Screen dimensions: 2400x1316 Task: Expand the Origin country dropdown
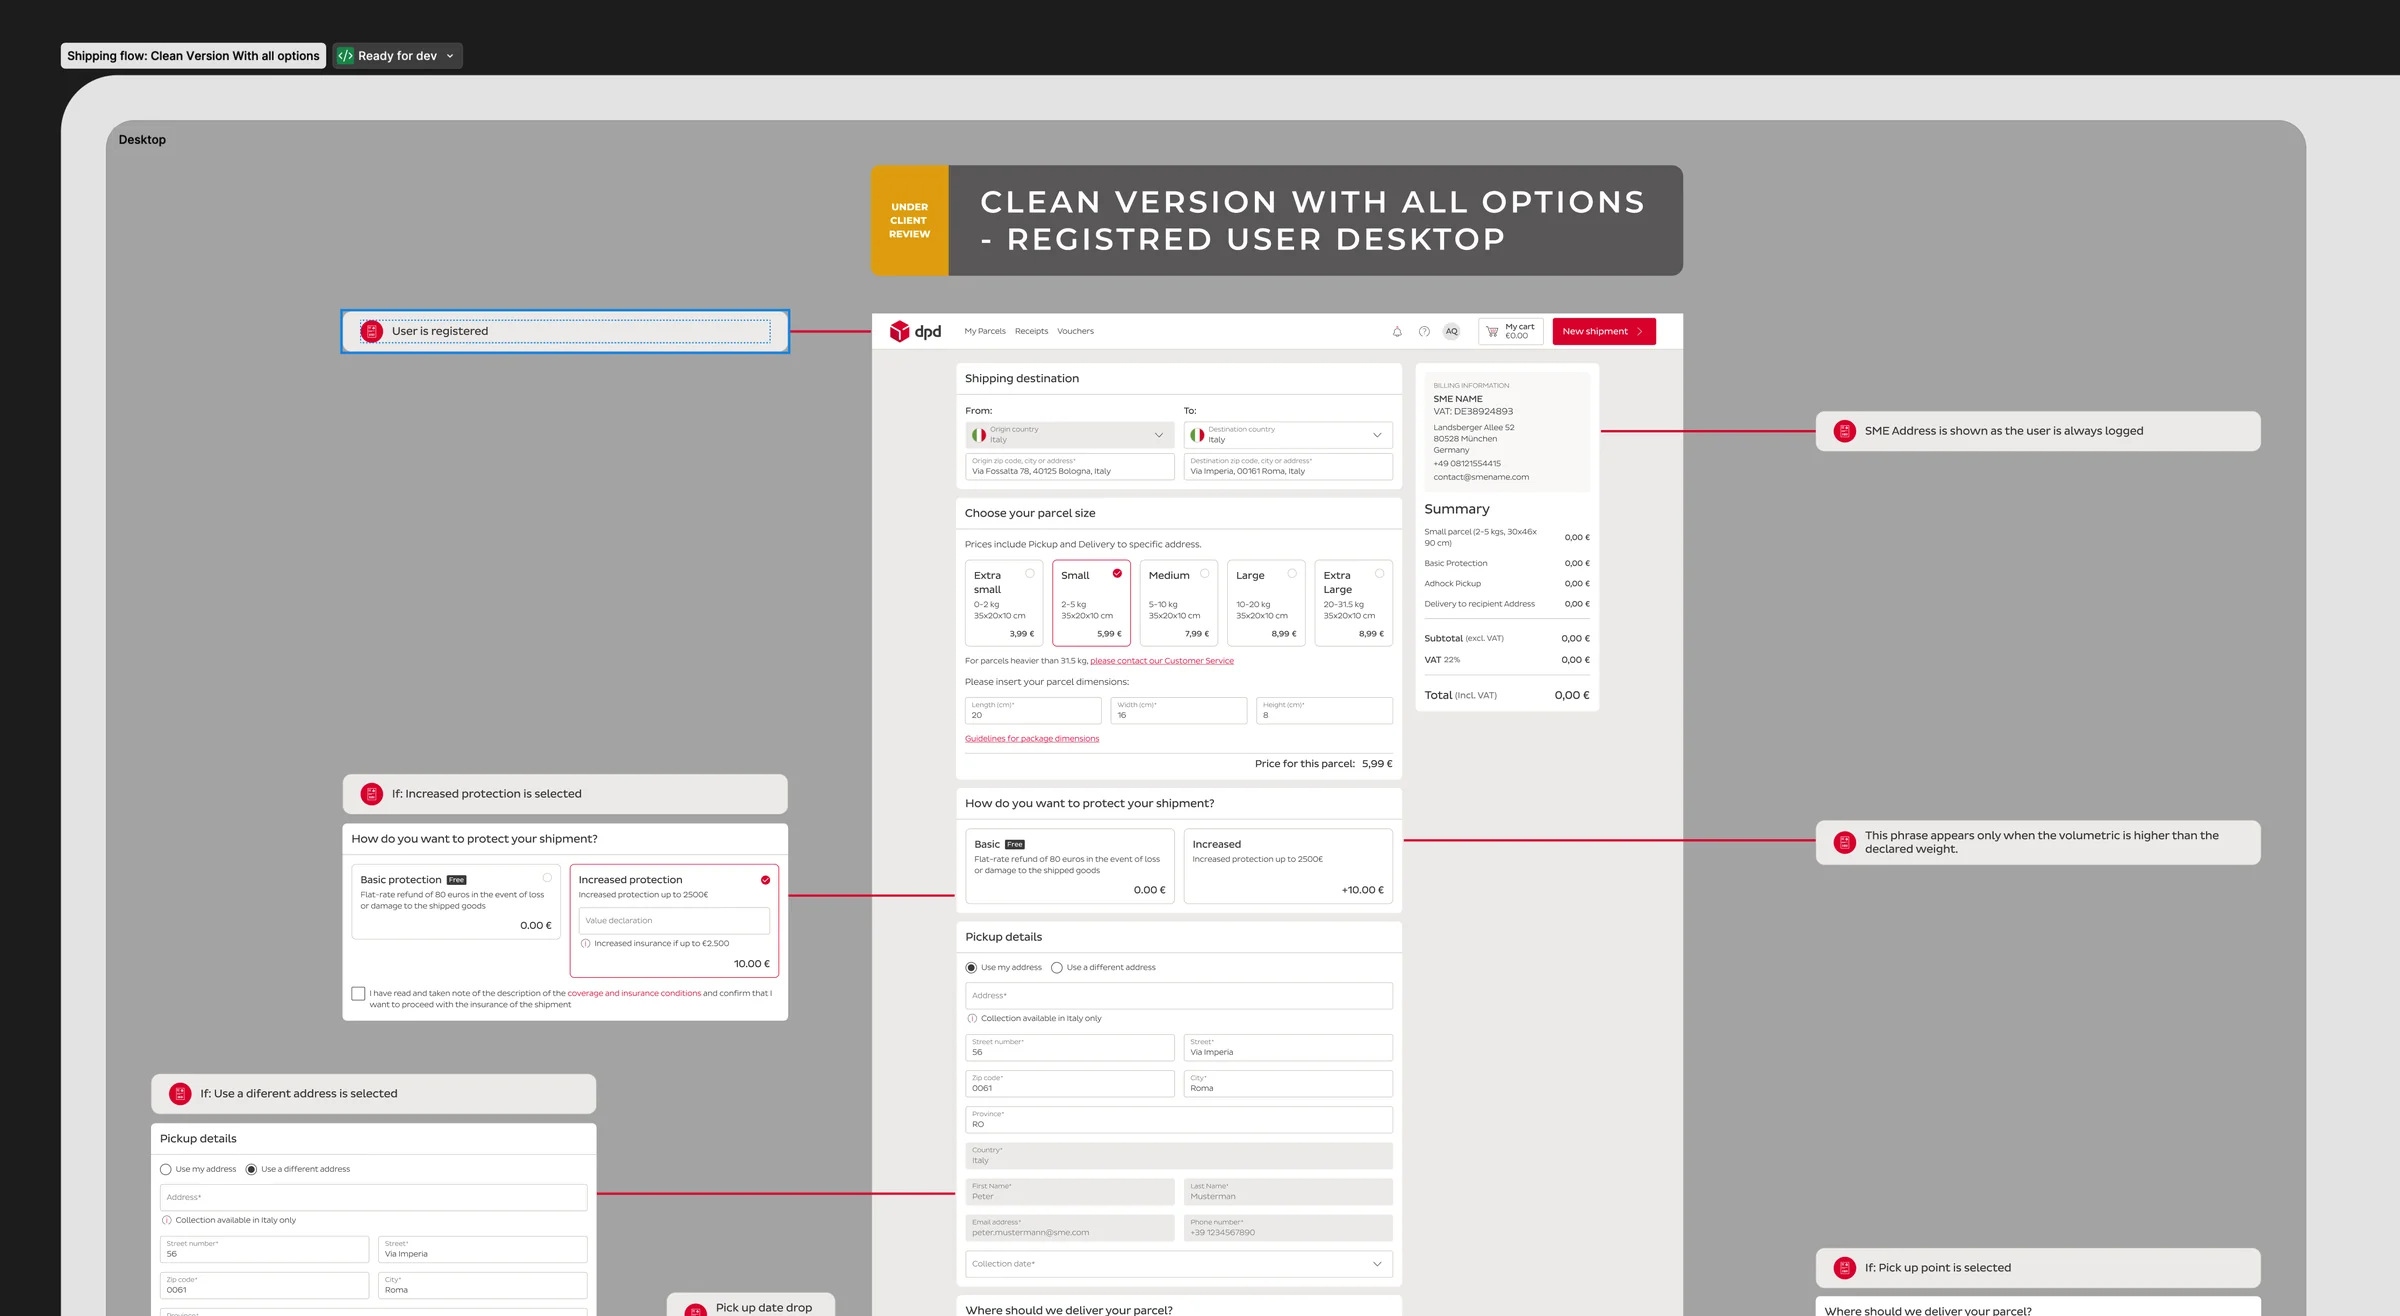tap(1159, 435)
